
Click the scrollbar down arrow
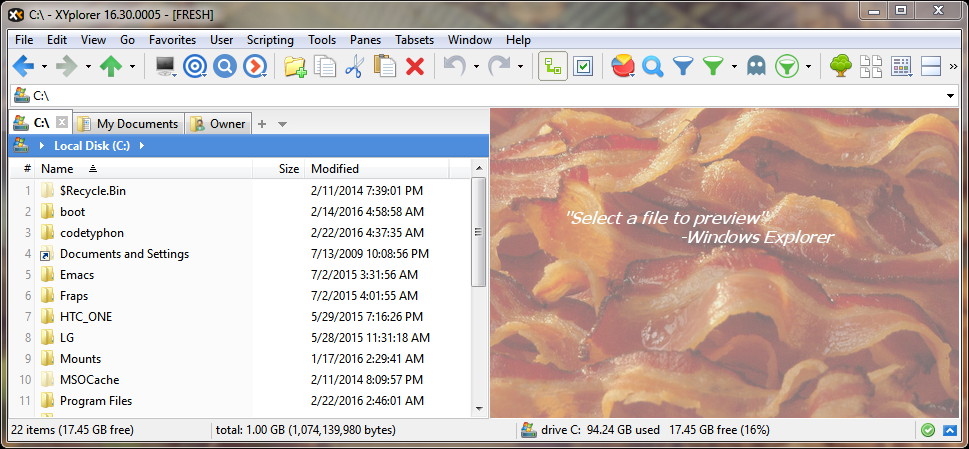pos(478,409)
